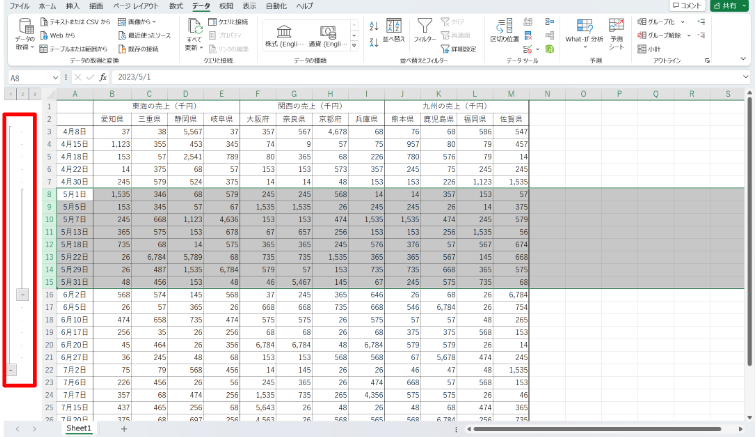Open the Outline (アウトライン) dialog launcher

707,61
